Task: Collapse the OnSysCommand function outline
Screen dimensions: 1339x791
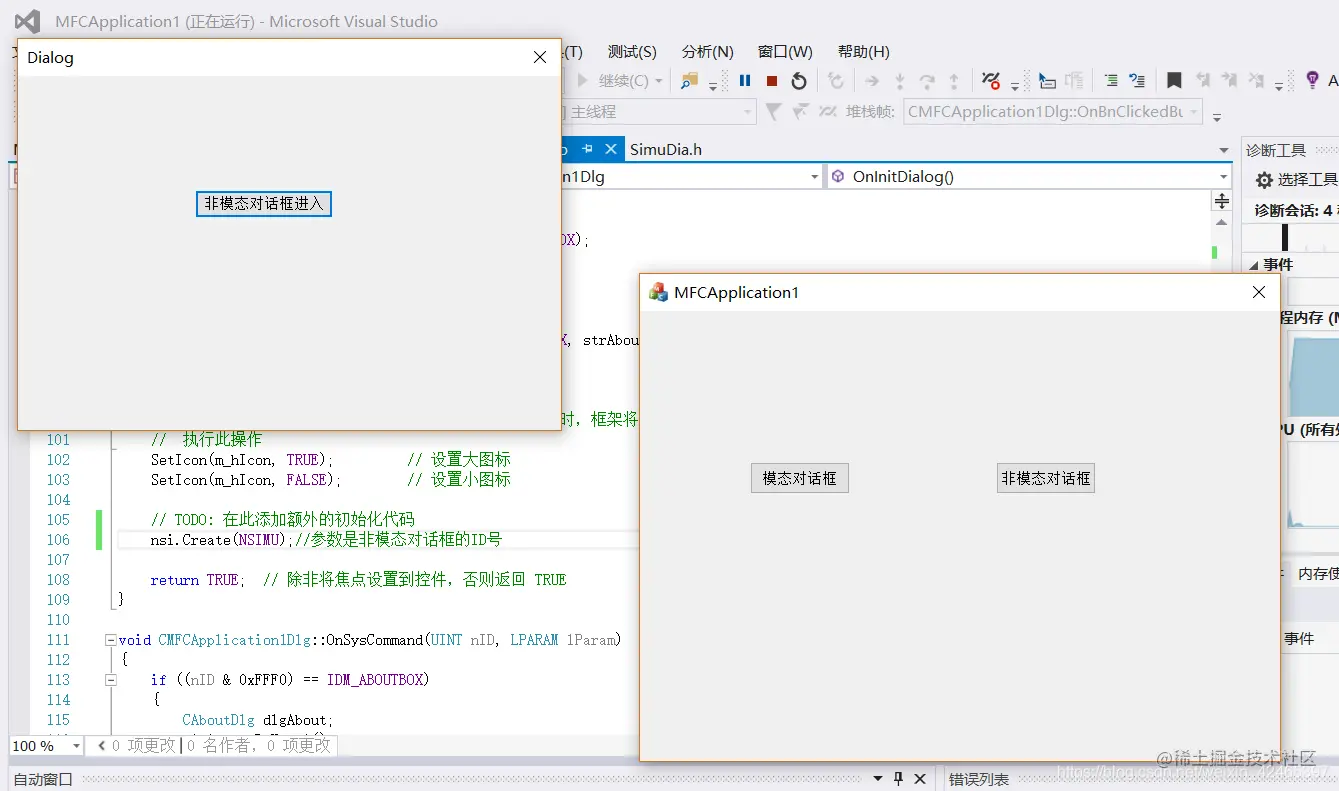Action: point(110,640)
